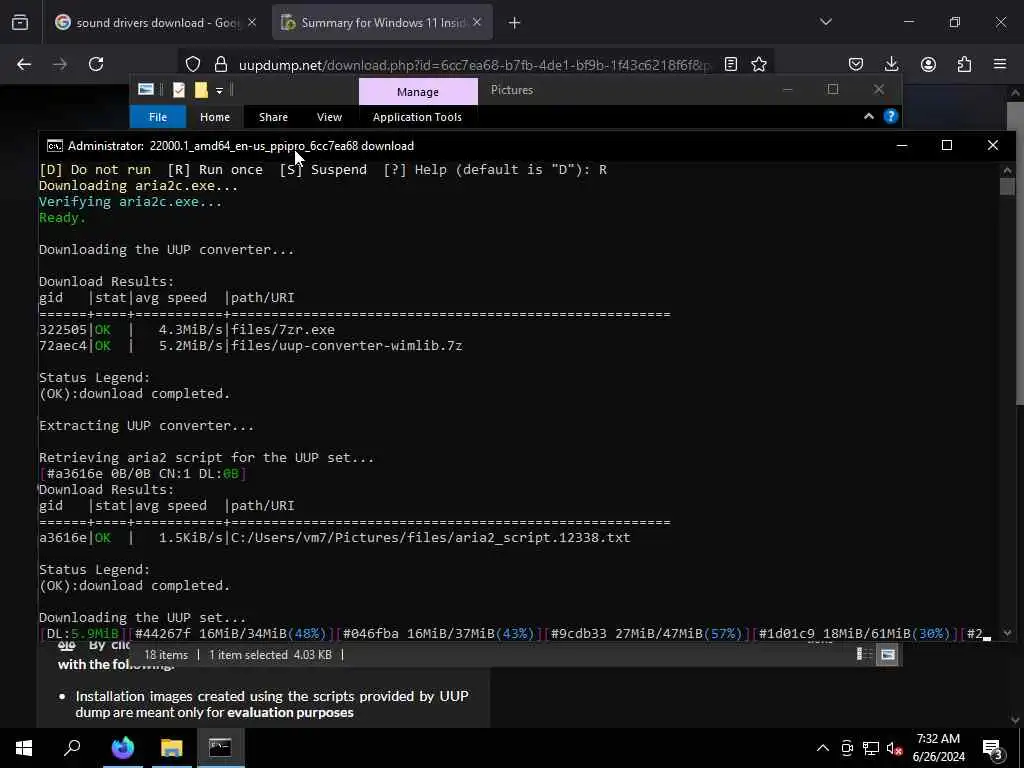
Task: Open taskbar search magnifier
Action: 72,748
